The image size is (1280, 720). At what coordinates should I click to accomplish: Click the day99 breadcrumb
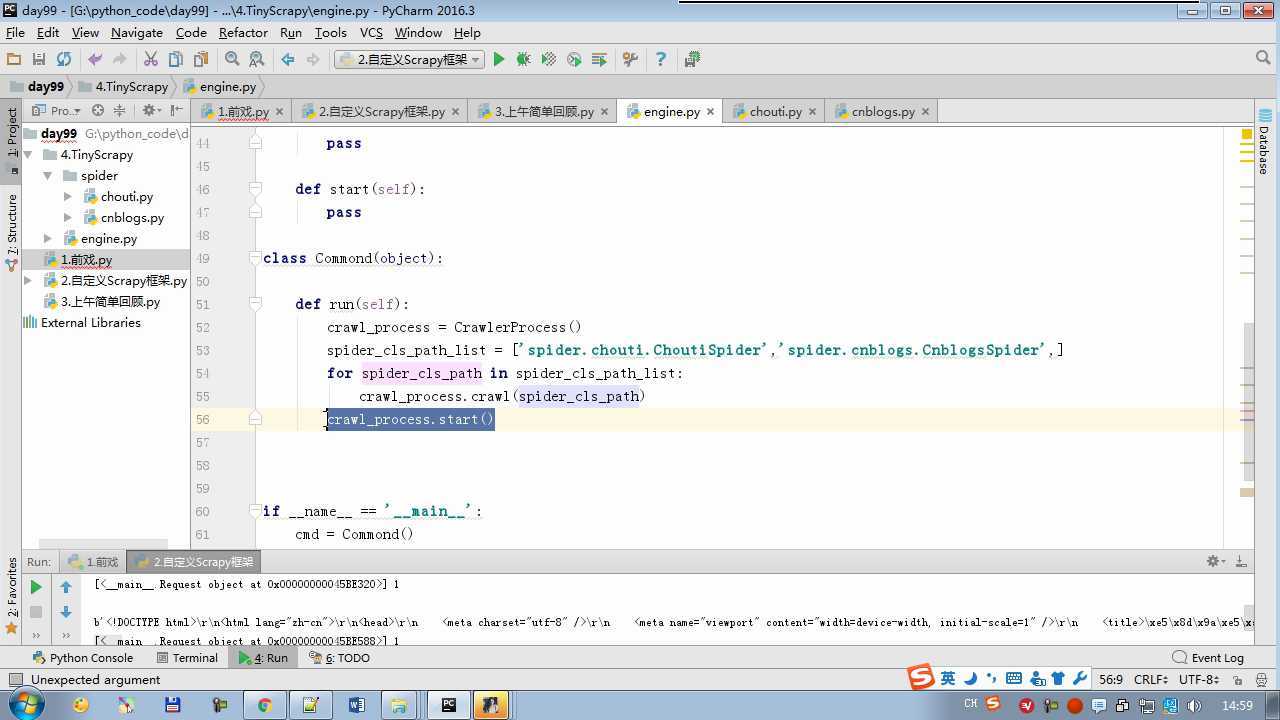pyautogui.click(x=37, y=87)
